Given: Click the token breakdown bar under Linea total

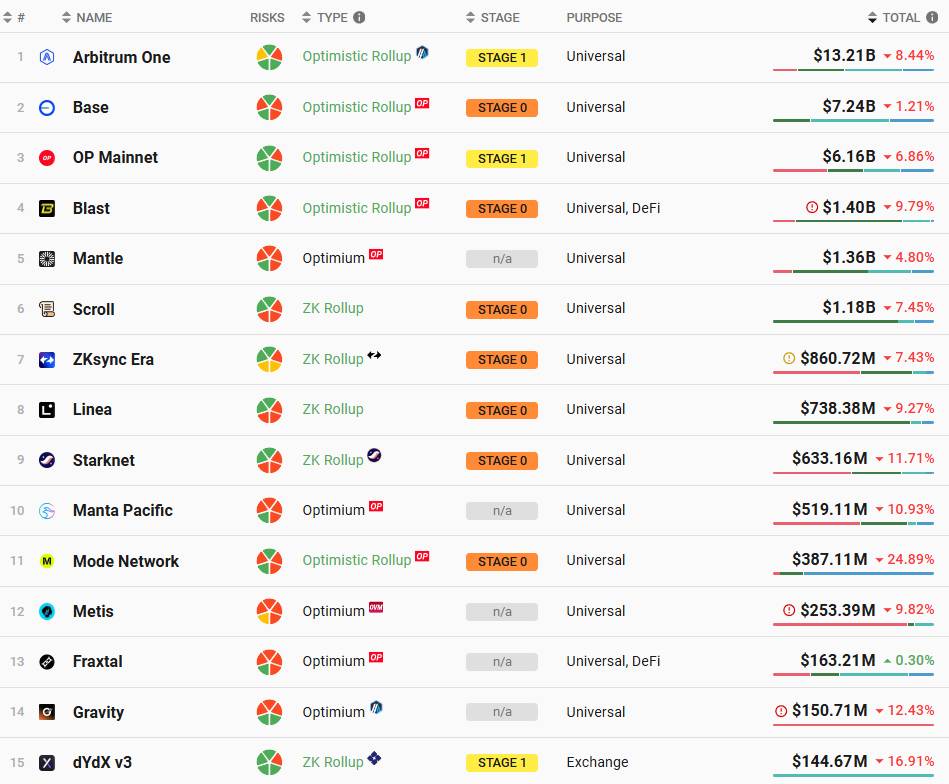Looking at the screenshot, I should pos(853,423).
